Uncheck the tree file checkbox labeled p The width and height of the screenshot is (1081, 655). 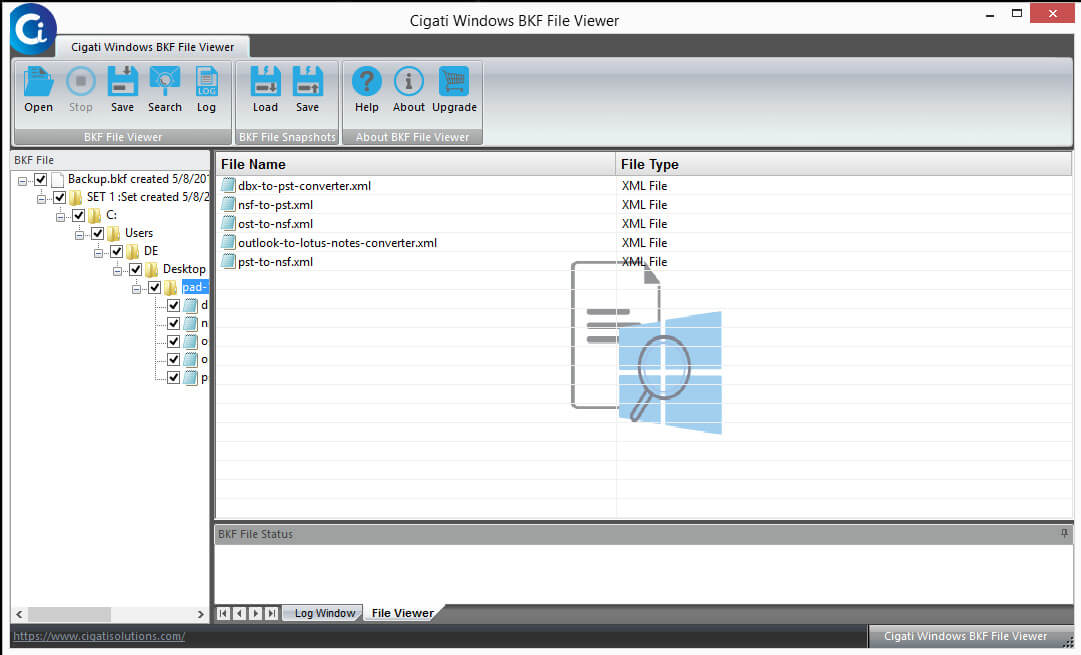pos(173,377)
